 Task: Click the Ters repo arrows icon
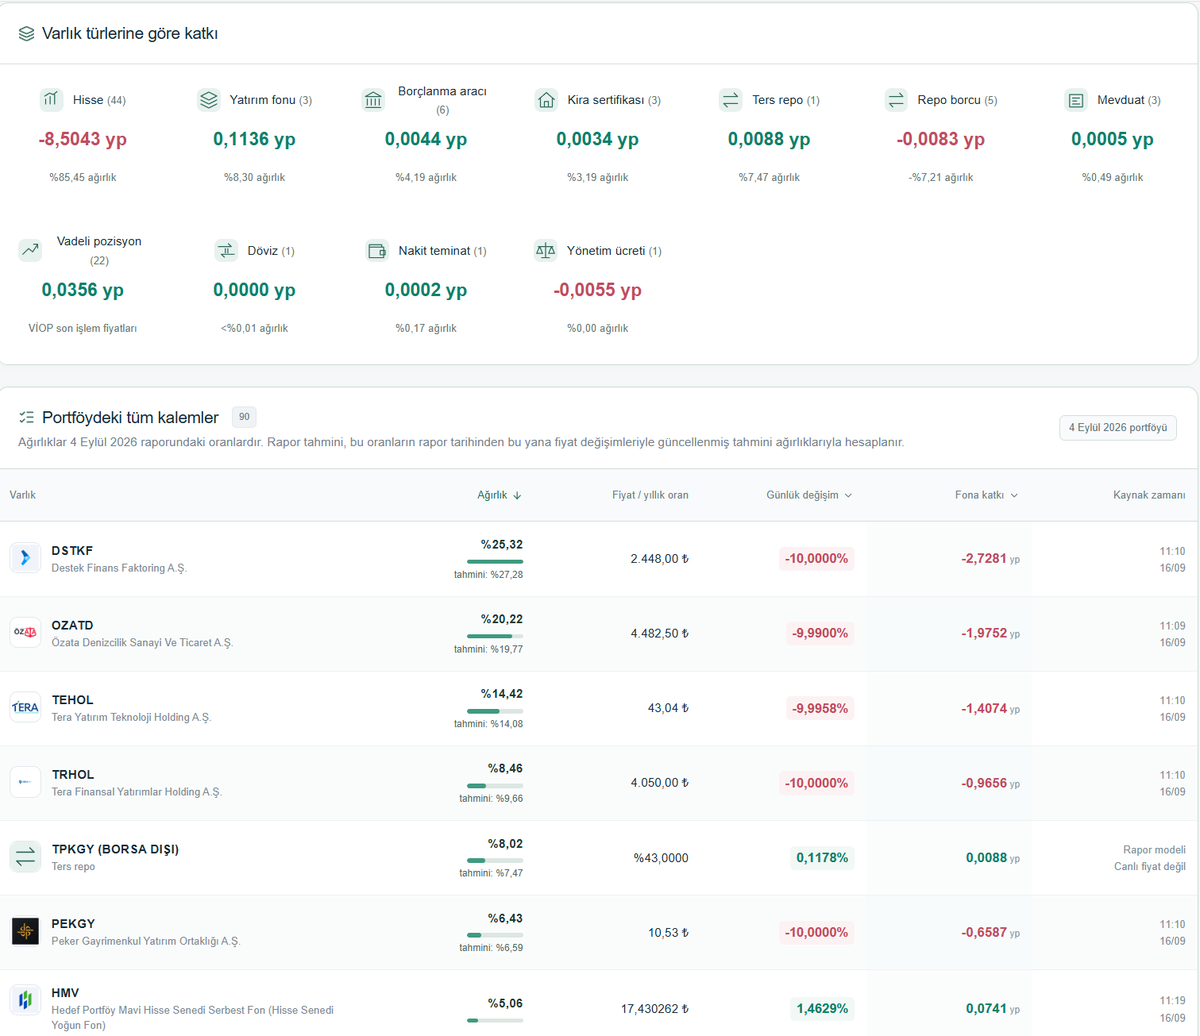(731, 100)
